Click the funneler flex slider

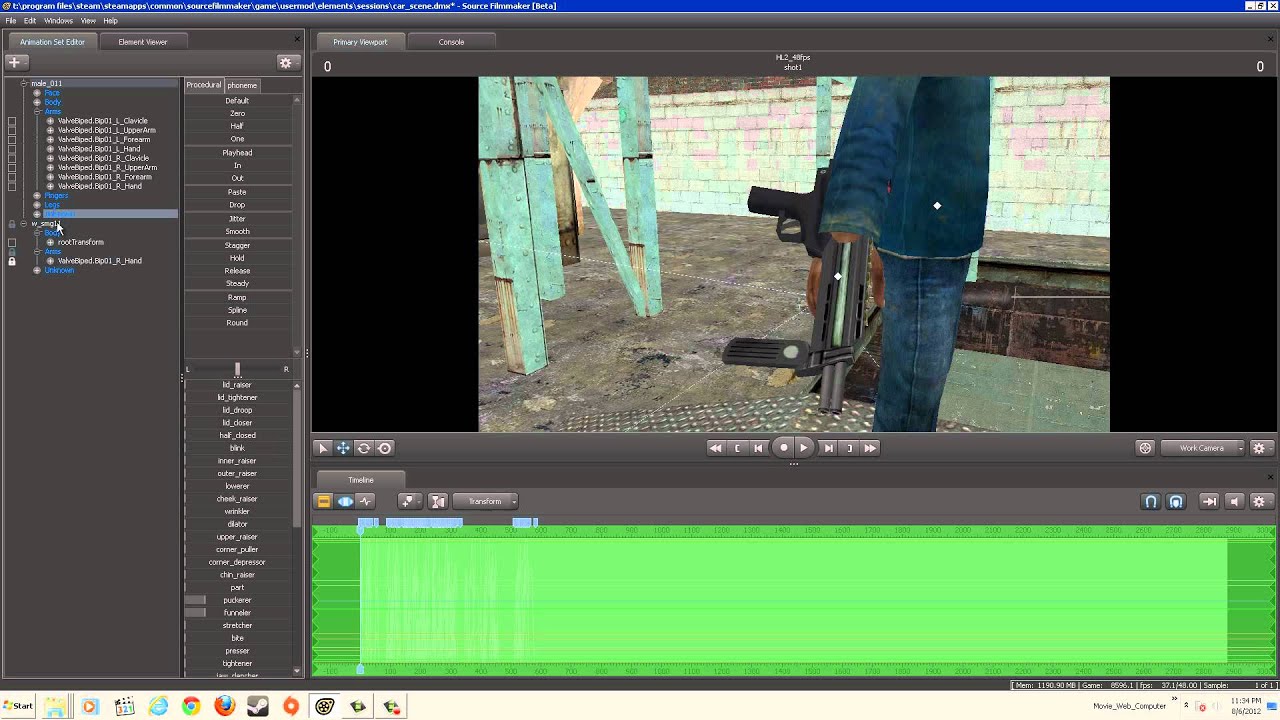pyautogui.click(x=237, y=613)
